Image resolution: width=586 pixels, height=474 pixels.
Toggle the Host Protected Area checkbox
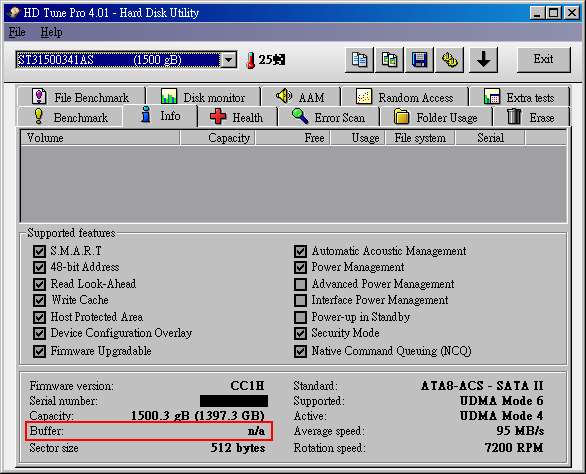click(x=39, y=317)
